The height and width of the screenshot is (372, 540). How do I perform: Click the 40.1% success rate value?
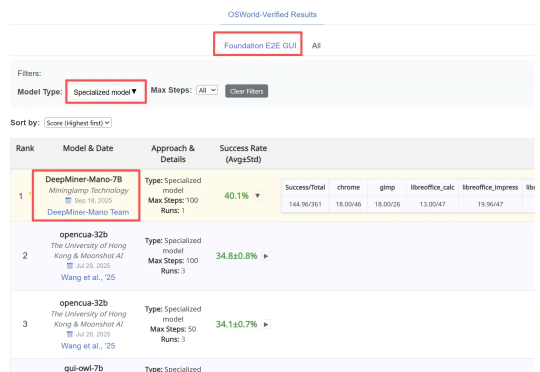[x=236, y=196]
